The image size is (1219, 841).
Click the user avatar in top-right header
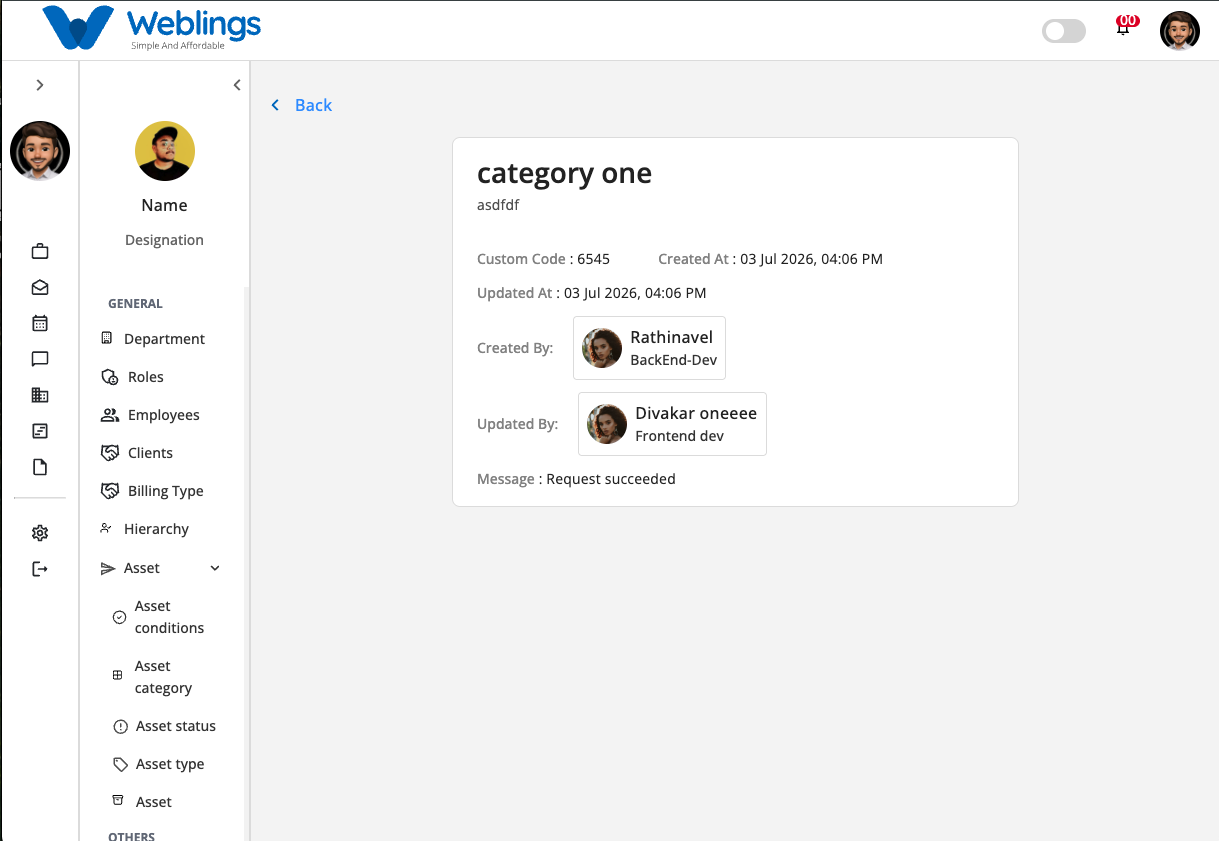pyautogui.click(x=1180, y=31)
